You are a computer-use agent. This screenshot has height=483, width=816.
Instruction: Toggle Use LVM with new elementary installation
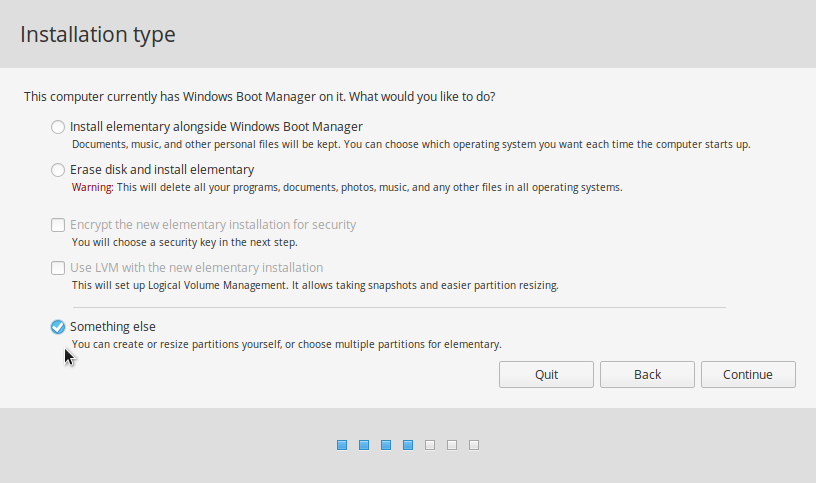click(58, 268)
